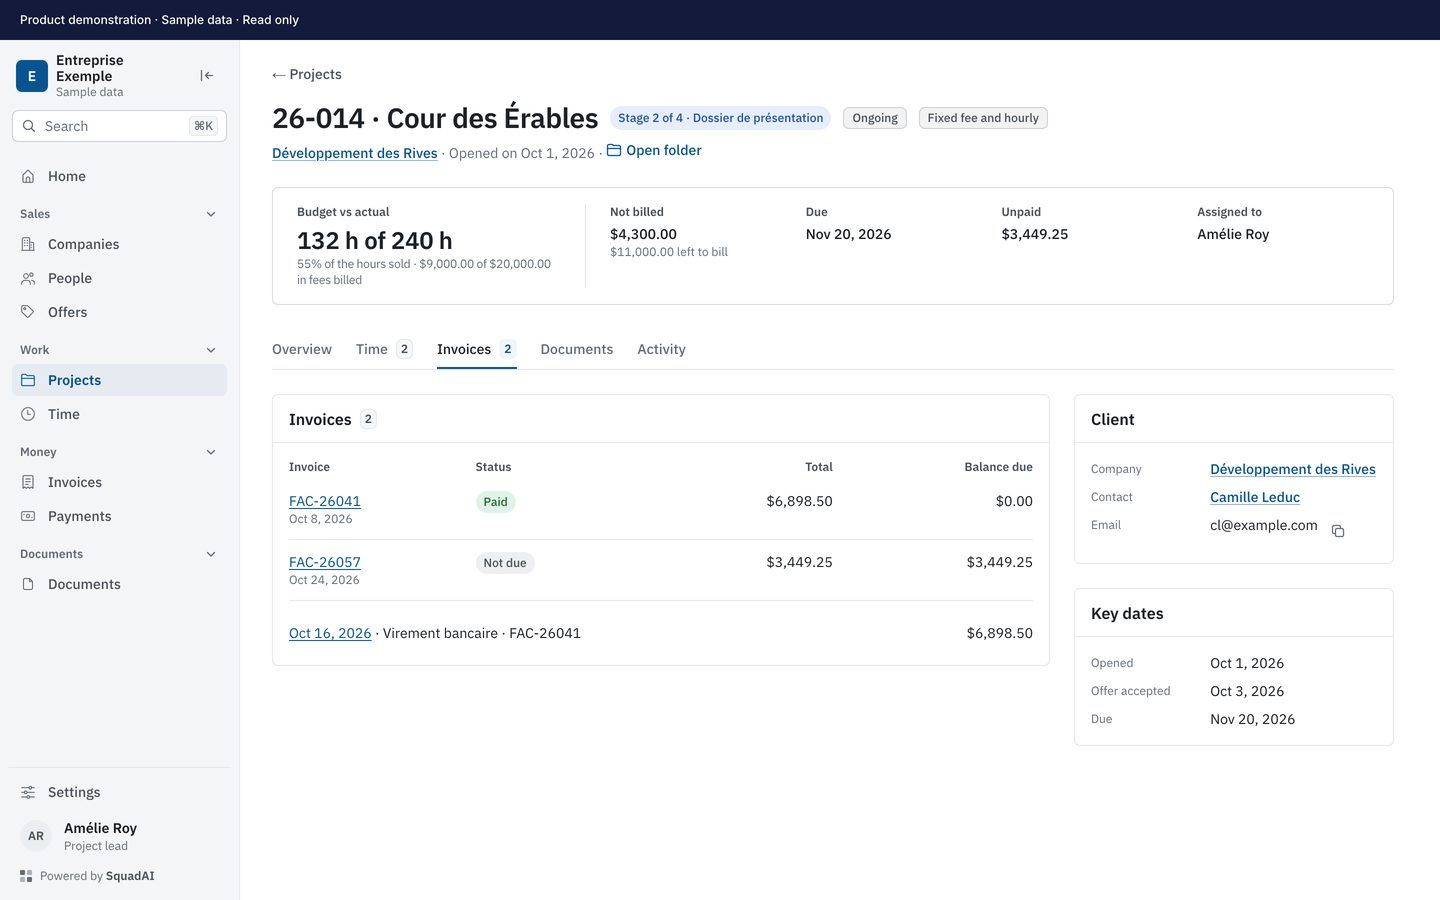The height and width of the screenshot is (900, 1440).
Task: Open the project Documents tab
Action: point(577,349)
